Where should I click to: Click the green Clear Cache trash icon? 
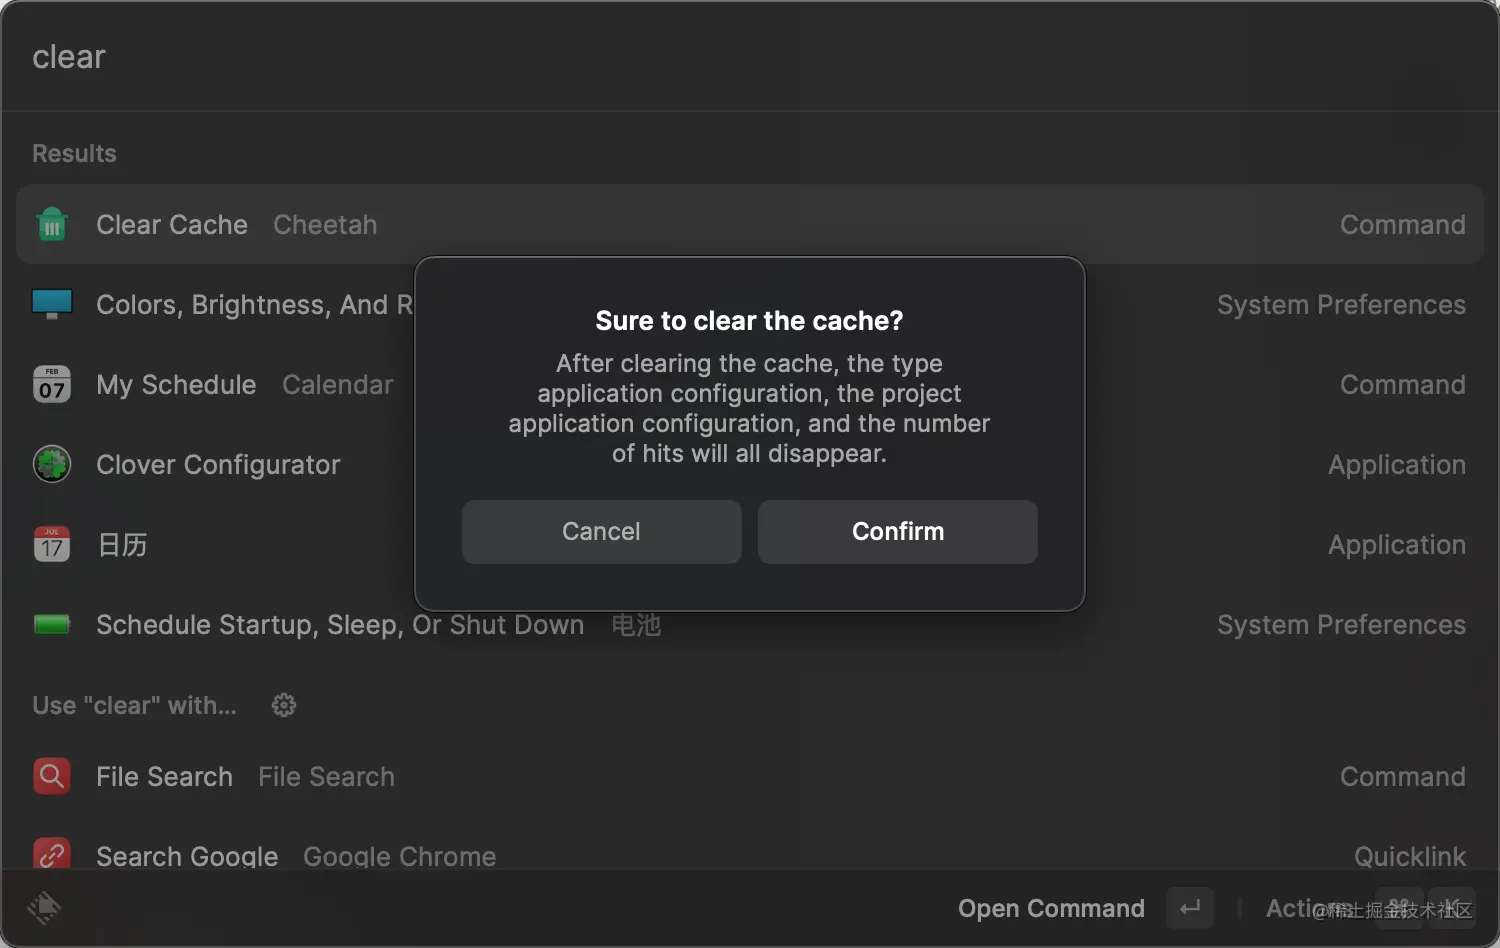pyautogui.click(x=52, y=224)
